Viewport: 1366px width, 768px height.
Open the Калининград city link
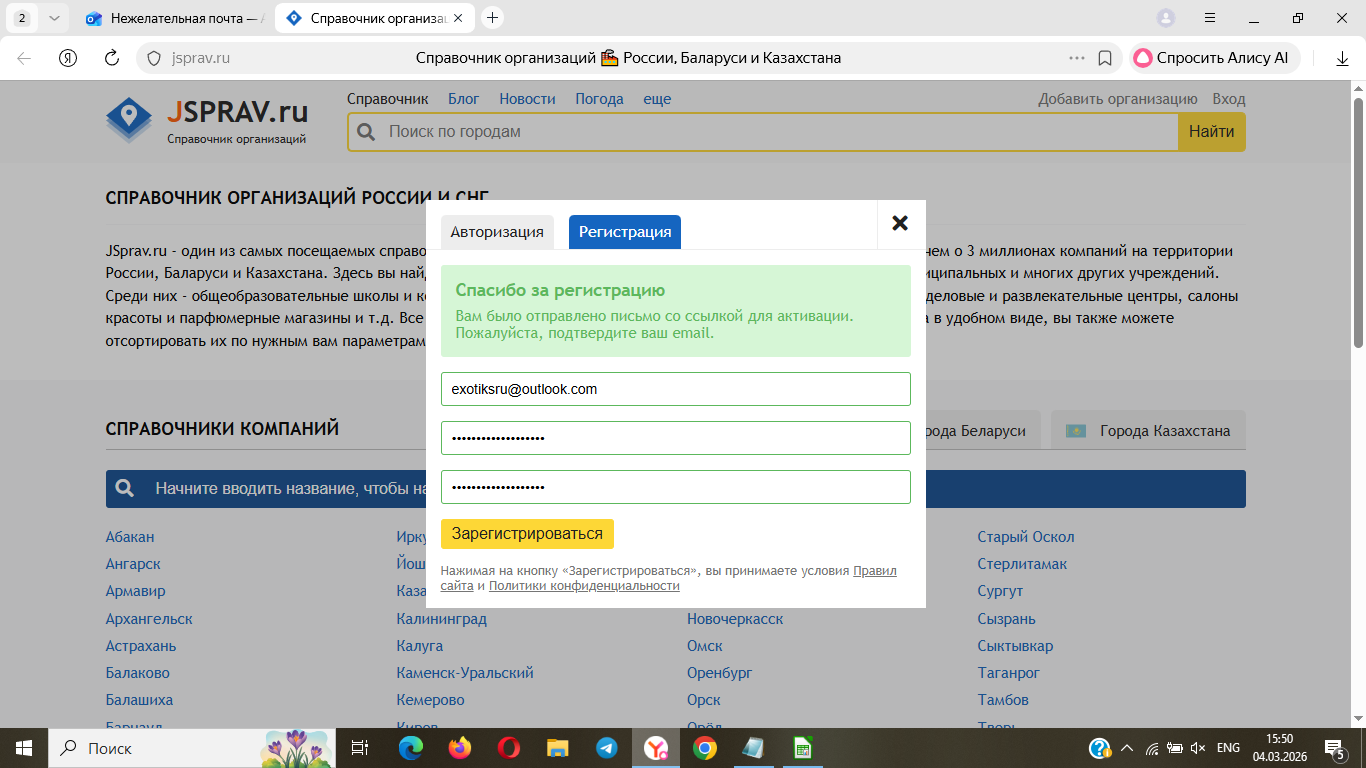coord(441,619)
